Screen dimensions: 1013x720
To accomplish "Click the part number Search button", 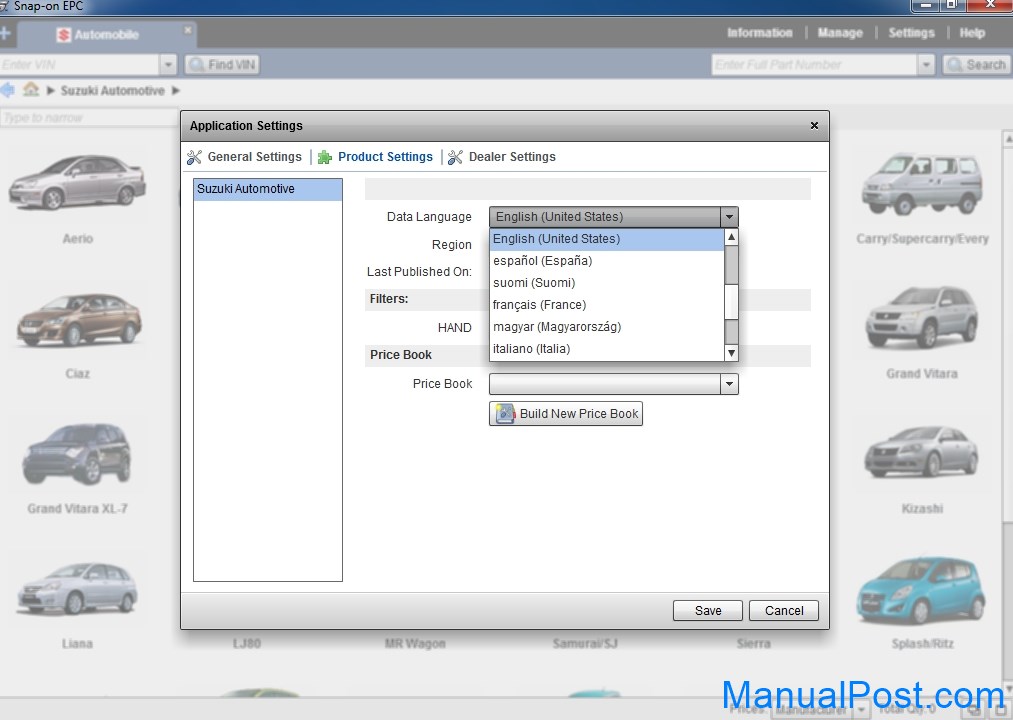I will (x=976, y=65).
